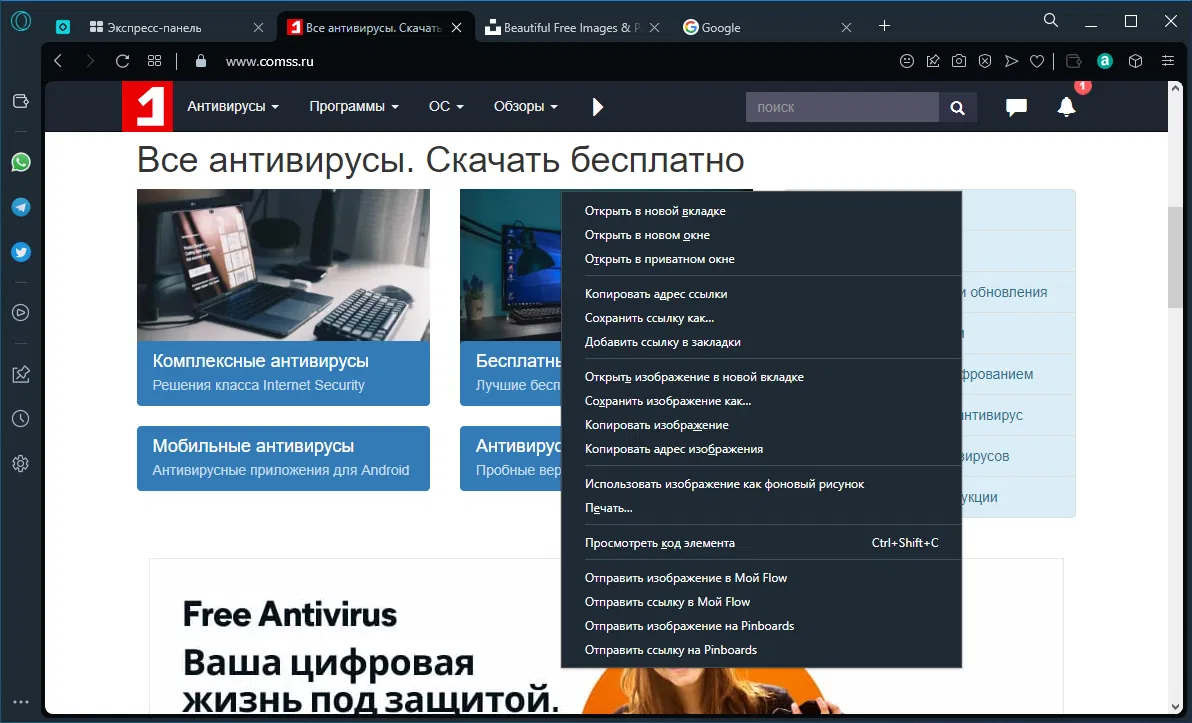Choose 'Открыть в новом окне'
The height and width of the screenshot is (723, 1192).
tap(761, 236)
